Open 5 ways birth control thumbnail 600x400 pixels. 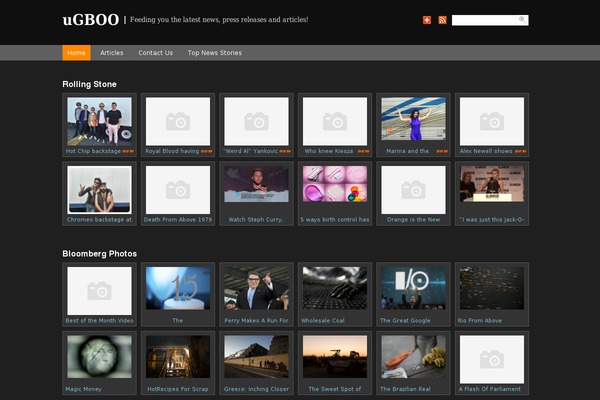(335, 184)
